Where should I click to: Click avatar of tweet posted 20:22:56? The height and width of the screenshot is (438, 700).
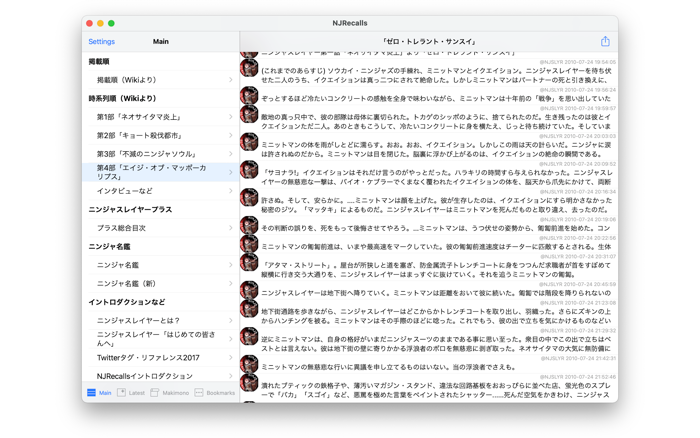[x=249, y=244]
